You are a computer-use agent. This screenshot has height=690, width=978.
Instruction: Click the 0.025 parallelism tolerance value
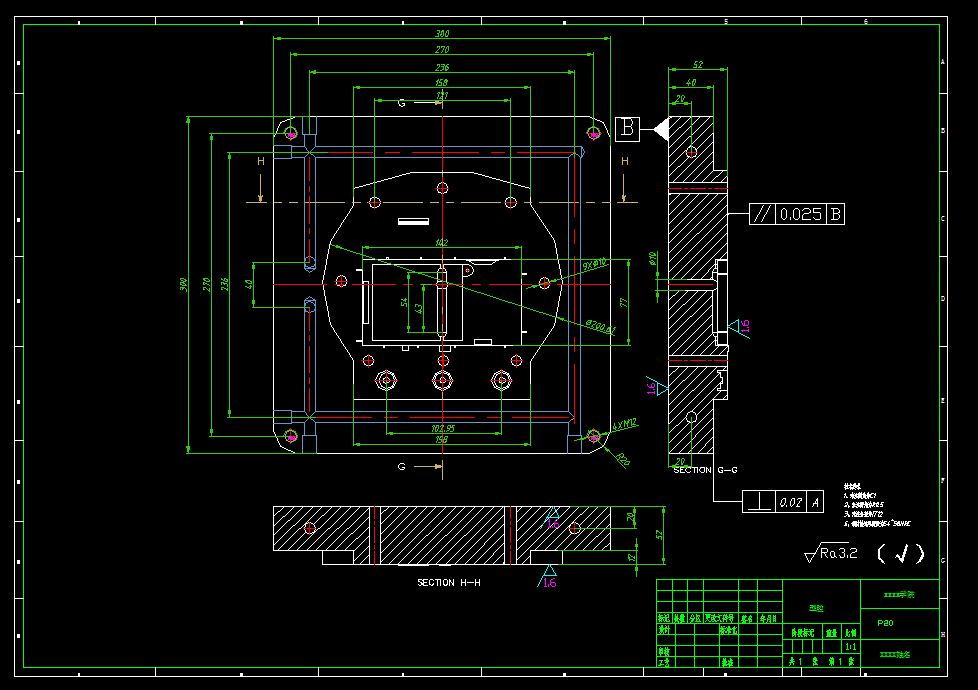[x=801, y=214]
